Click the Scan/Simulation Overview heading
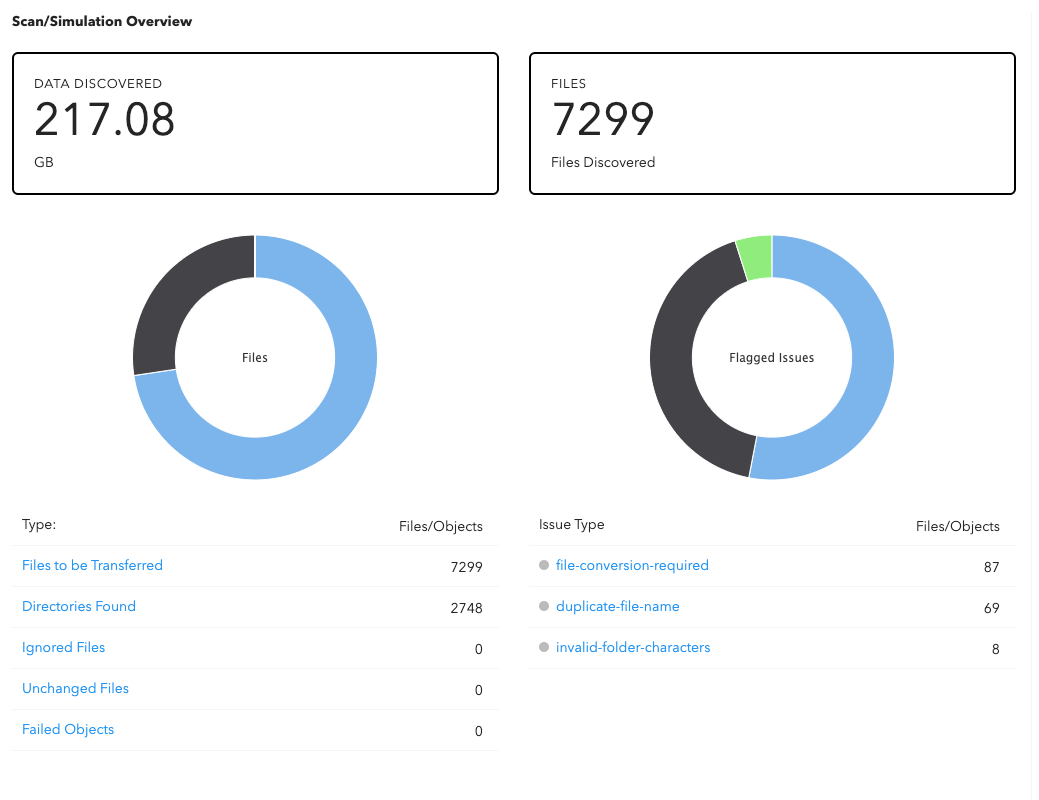 (102, 21)
